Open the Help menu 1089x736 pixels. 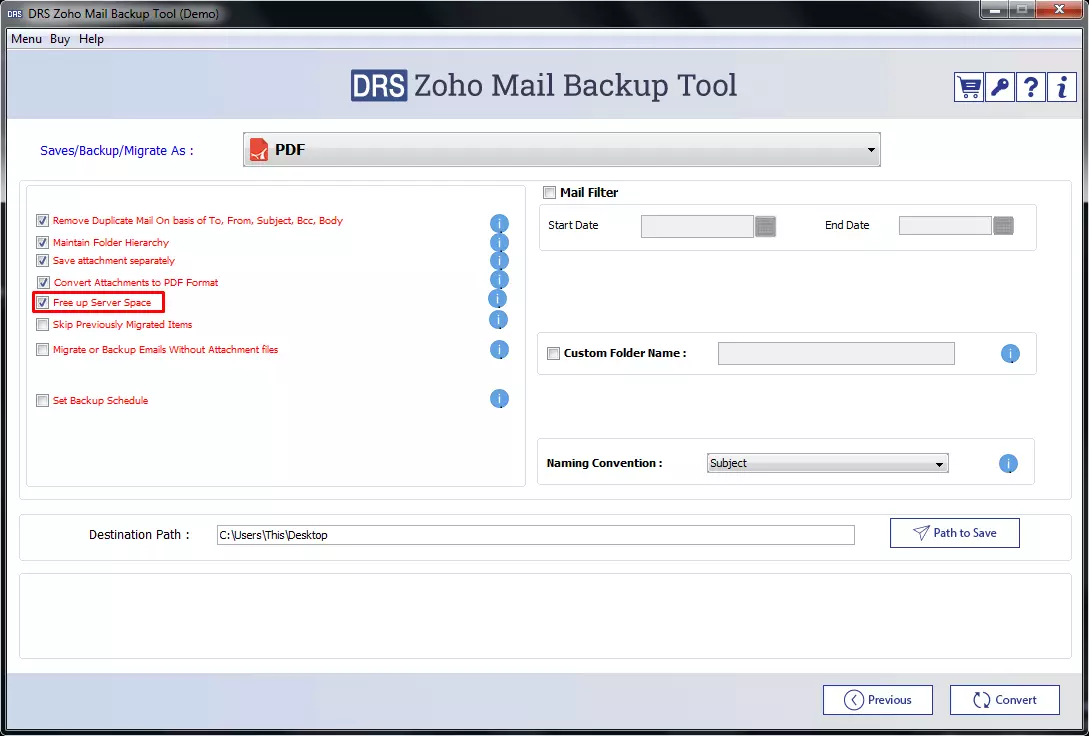click(x=91, y=39)
